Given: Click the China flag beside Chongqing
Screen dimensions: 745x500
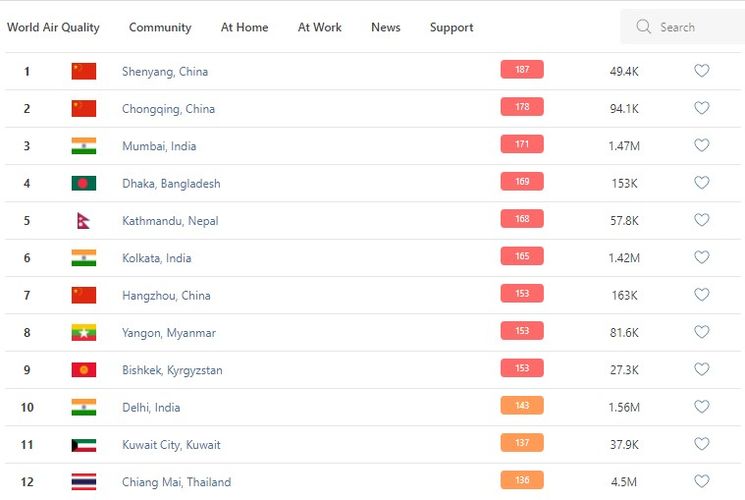Looking at the screenshot, I should (84, 109).
